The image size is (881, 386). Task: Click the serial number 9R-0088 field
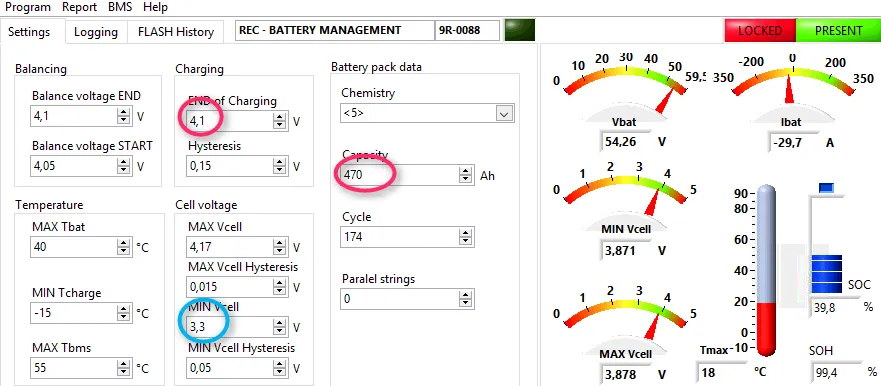[467, 30]
